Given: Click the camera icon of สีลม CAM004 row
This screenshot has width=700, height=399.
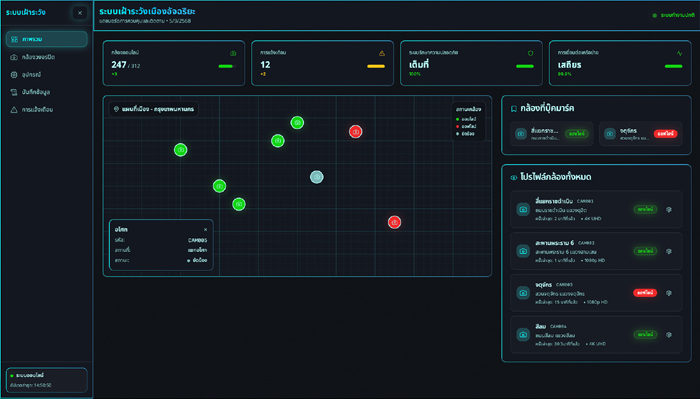Looking at the screenshot, I should (523, 335).
